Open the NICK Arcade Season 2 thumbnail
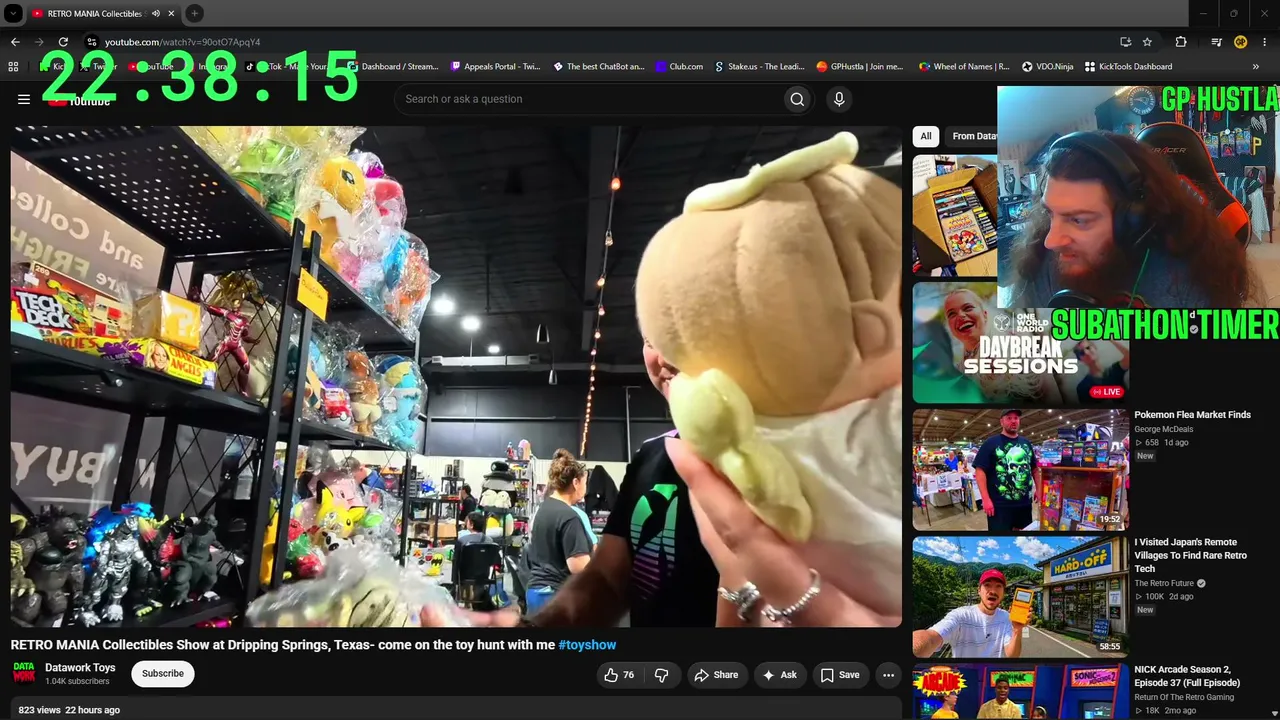 coord(1020,692)
